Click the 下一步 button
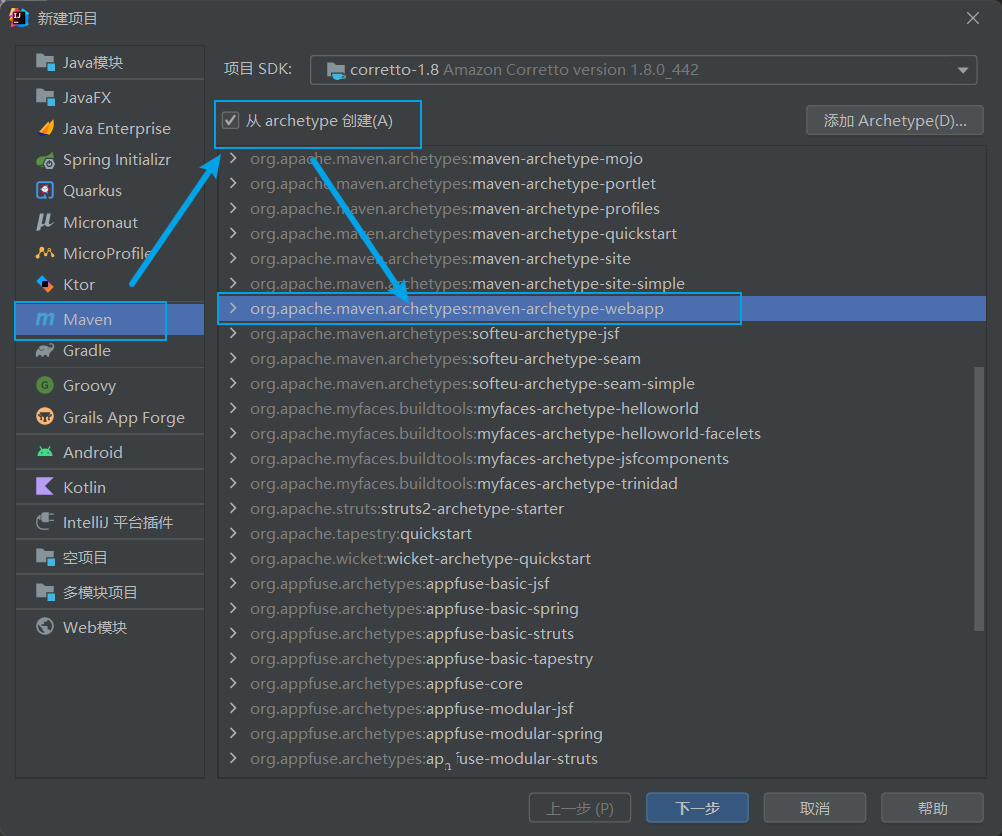The height and width of the screenshot is (836, 1002). pos(697,808)
